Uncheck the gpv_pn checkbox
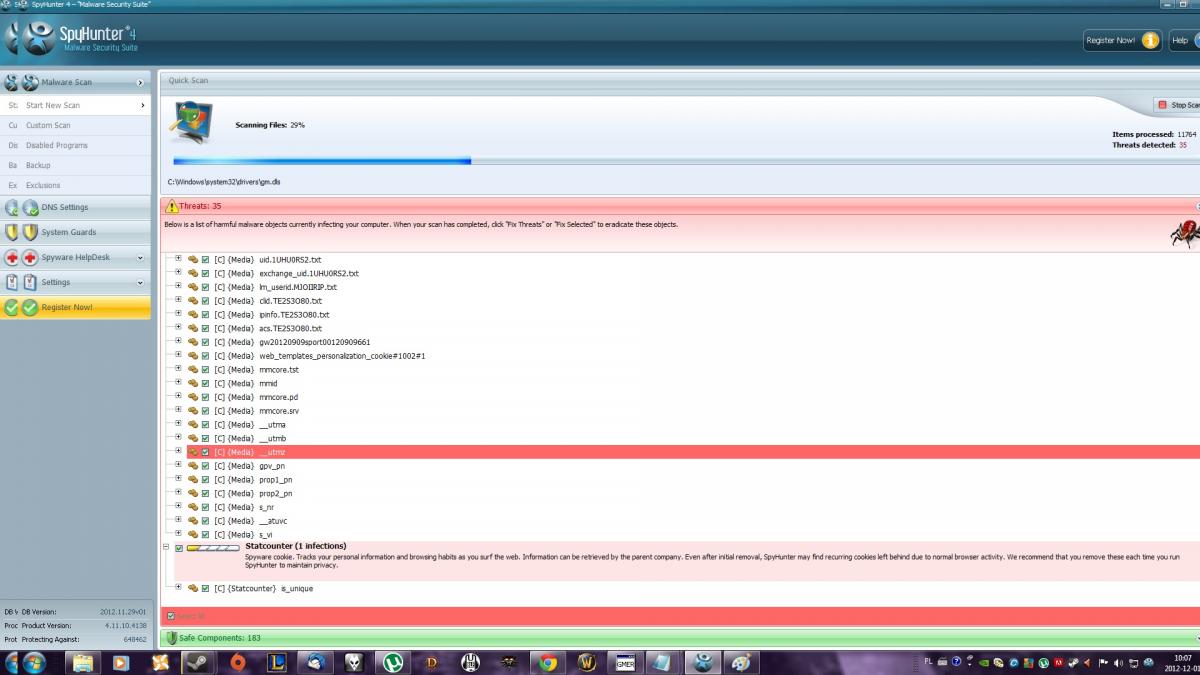Screen dimensions: 1200x675 tap(206, 466)
